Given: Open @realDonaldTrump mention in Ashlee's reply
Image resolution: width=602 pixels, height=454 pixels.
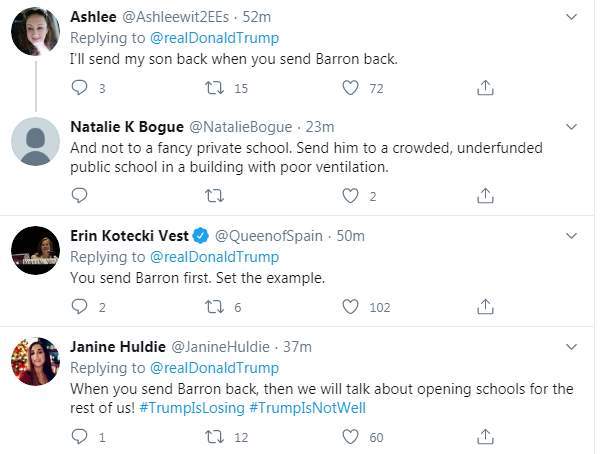Looking at the screenshot, I should [214, 38].
